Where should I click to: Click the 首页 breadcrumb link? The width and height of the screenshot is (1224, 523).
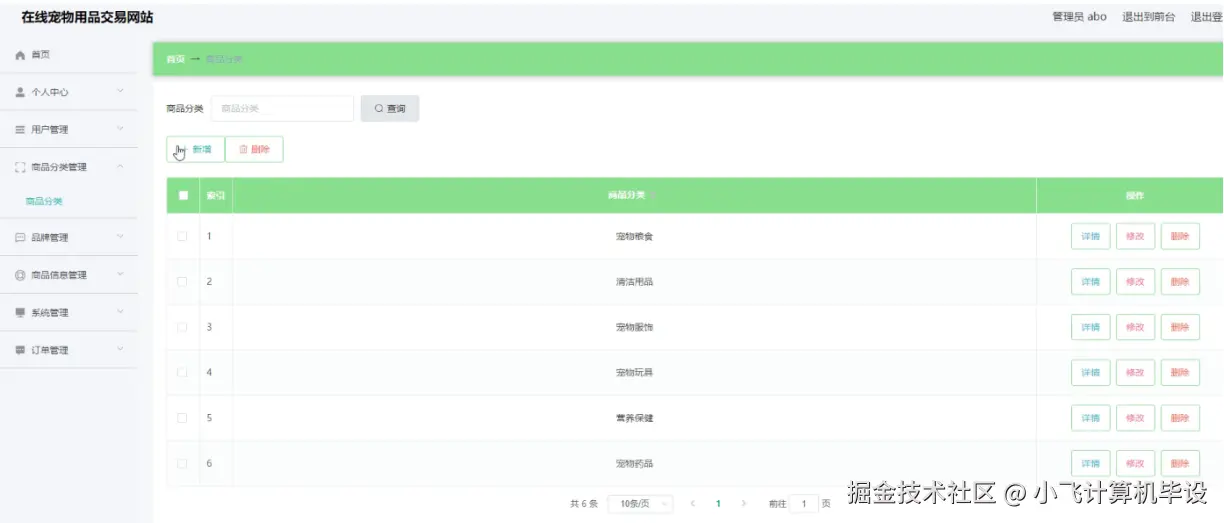(176, 59)
